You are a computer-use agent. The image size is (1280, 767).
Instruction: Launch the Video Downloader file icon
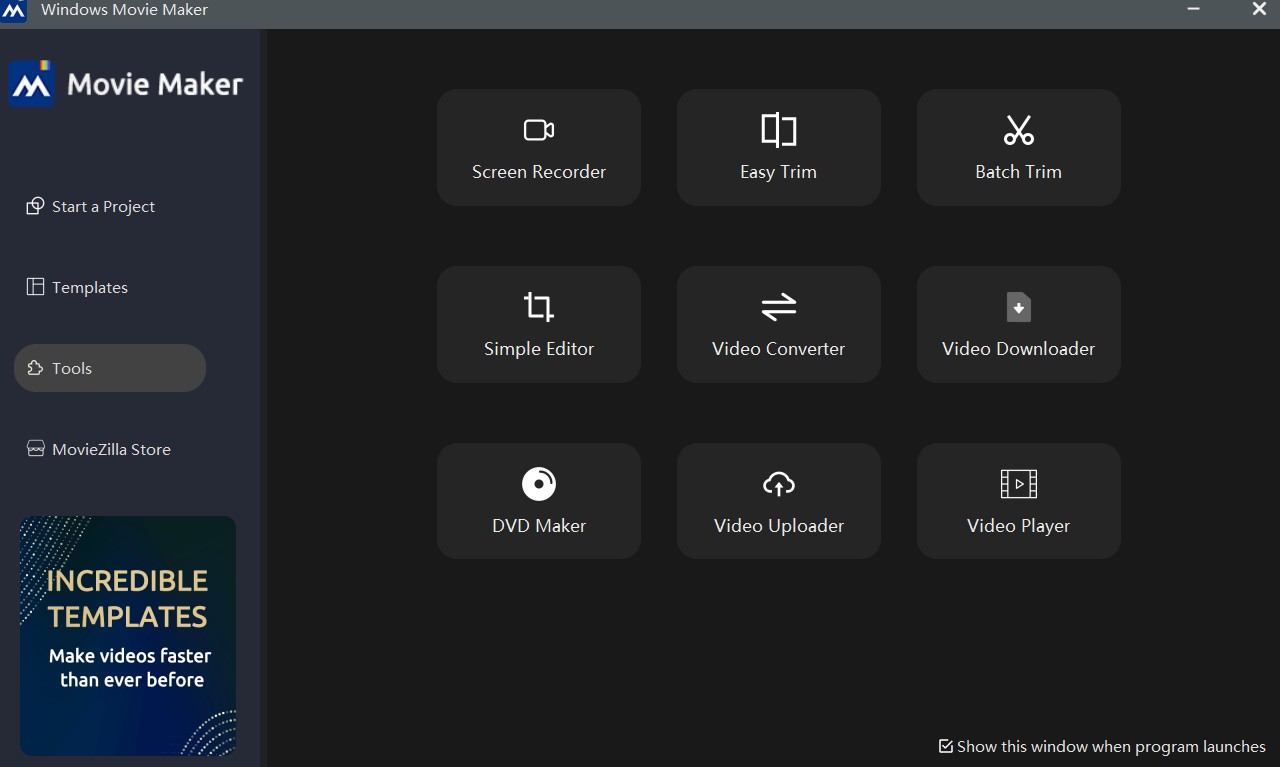tap(1018, 307)
